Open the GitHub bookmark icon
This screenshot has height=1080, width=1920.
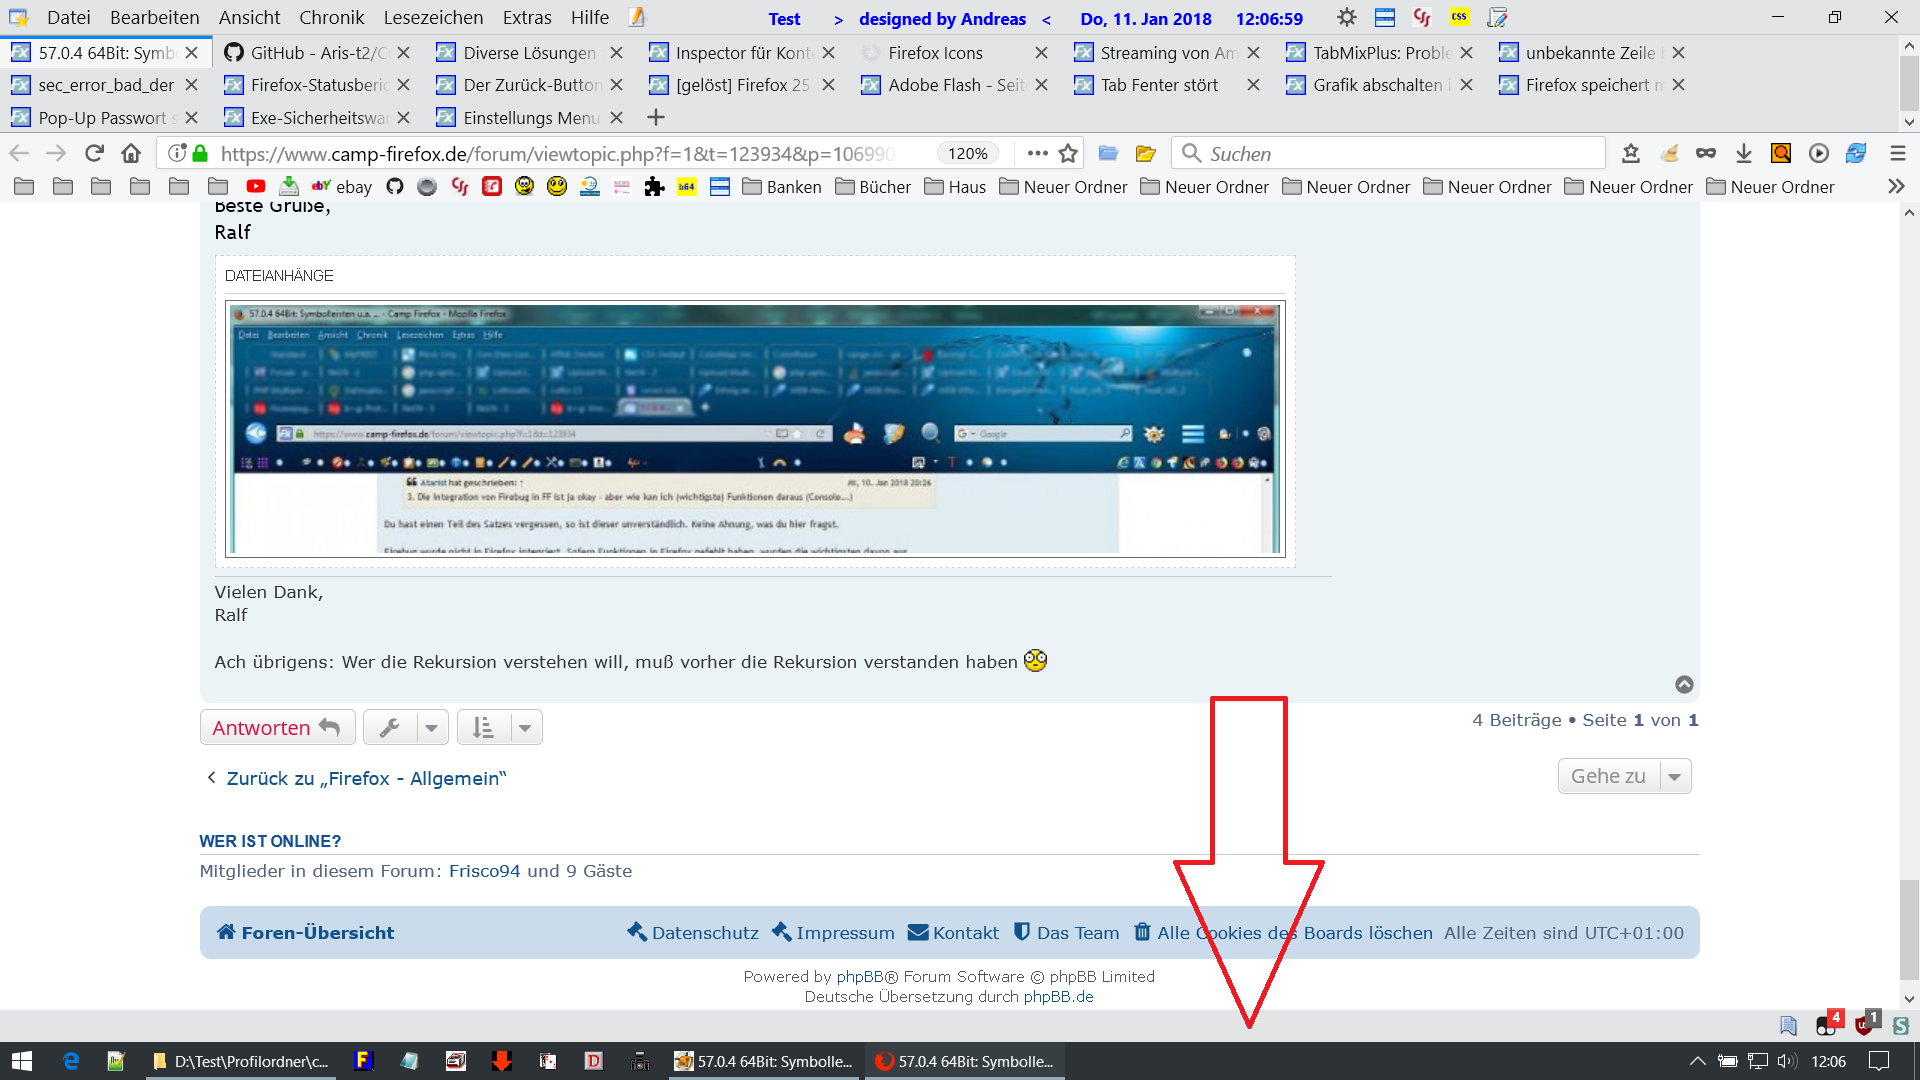pos(395,186)
